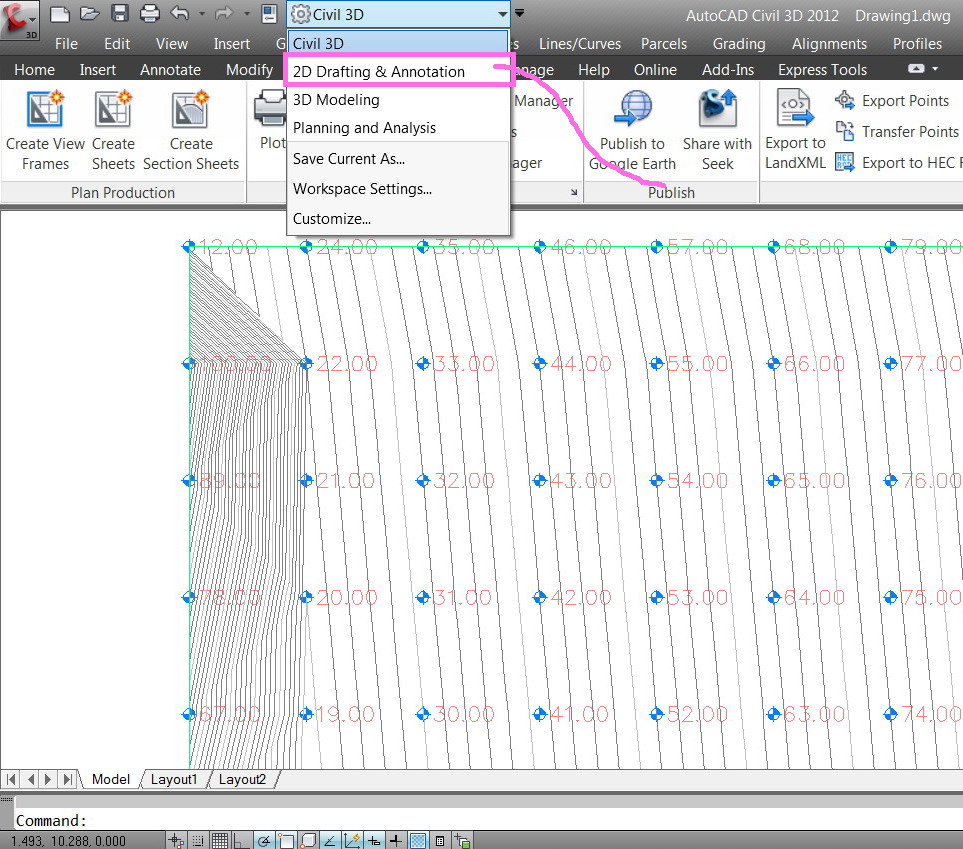
Task: Click the Create Section Sheets icon
Action: coord(190,109)
